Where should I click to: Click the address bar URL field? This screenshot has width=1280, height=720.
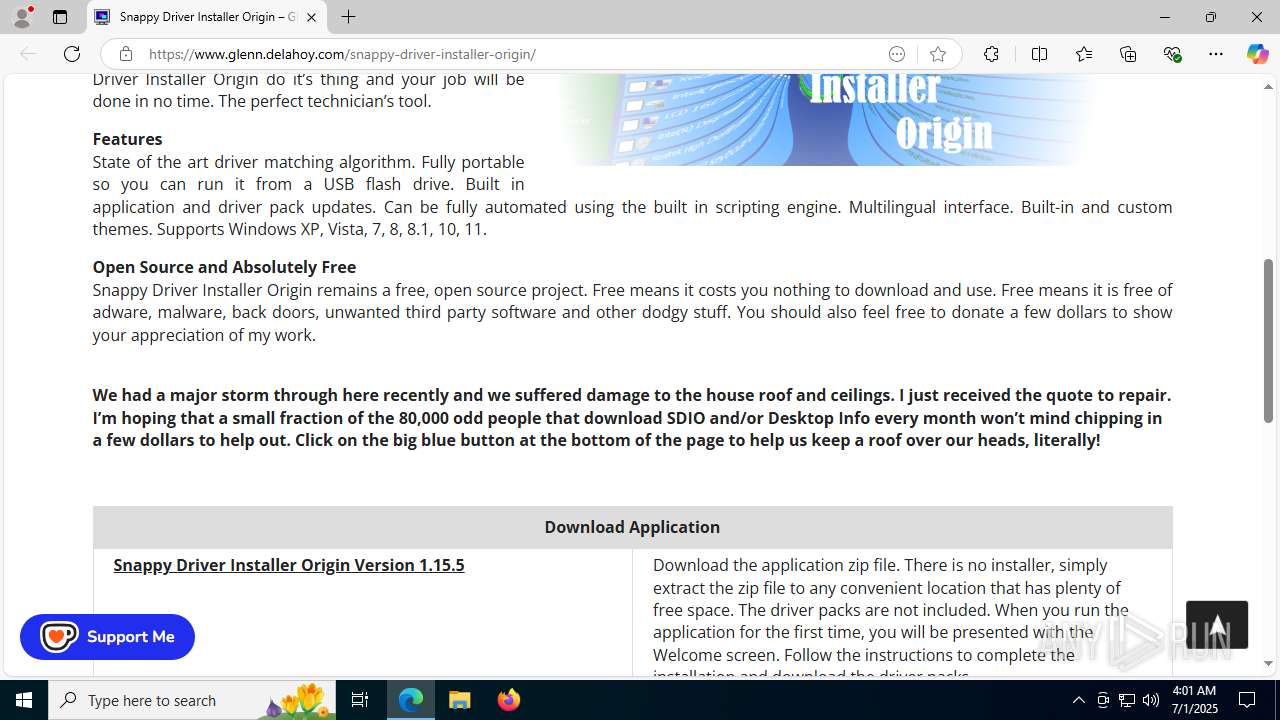[x=510, y=54]
